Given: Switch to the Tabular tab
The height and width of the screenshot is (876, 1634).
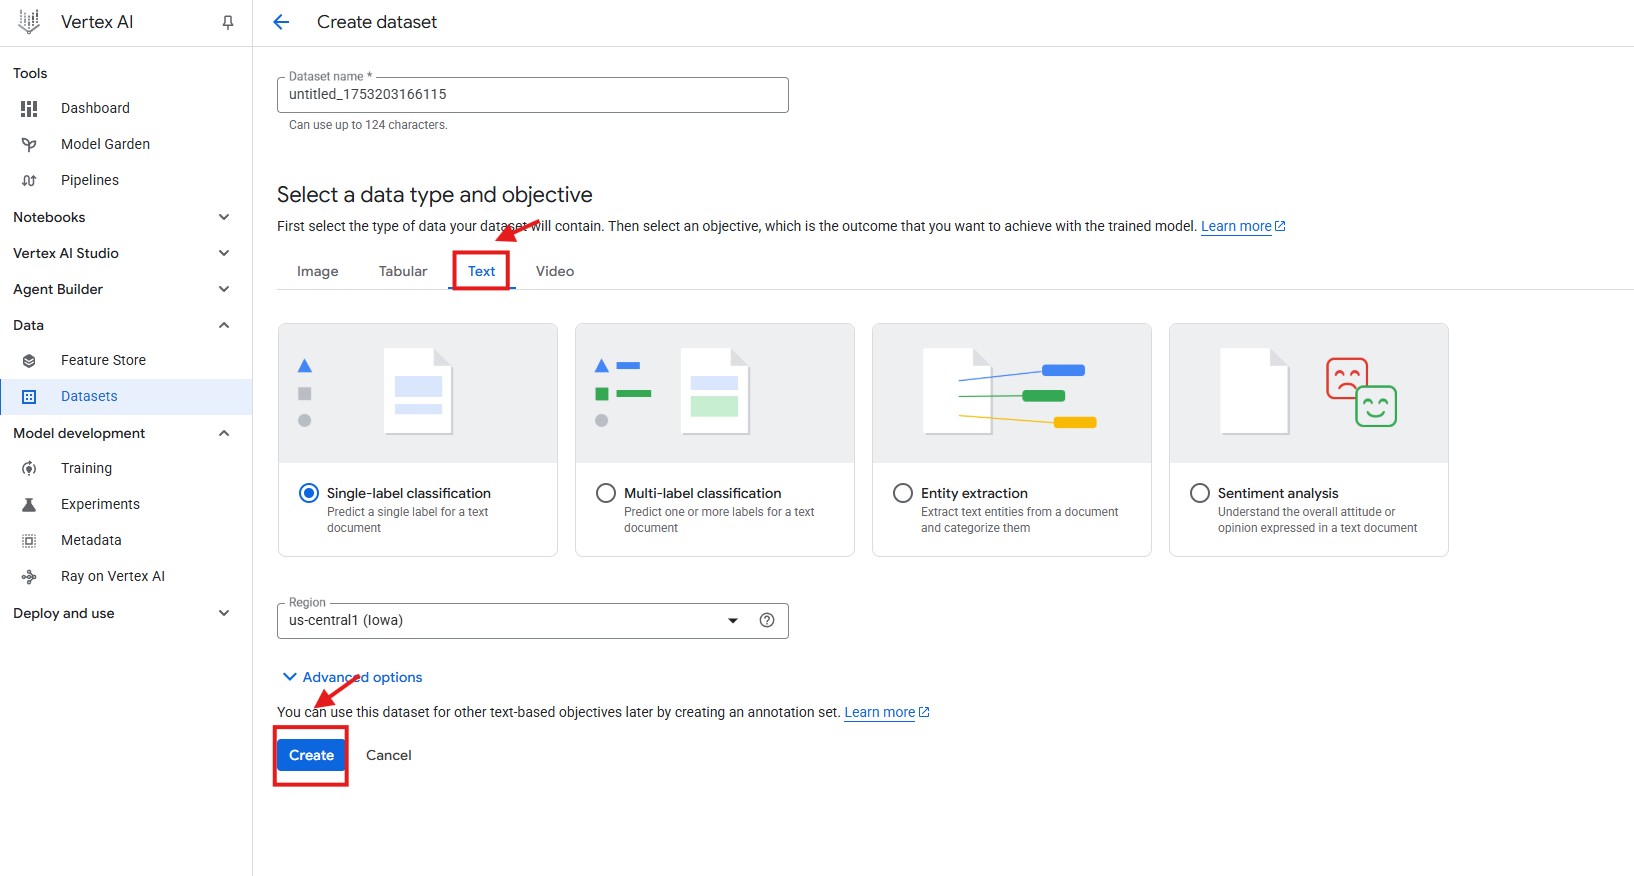Looking at the screenshot, I should click(402, 271).
